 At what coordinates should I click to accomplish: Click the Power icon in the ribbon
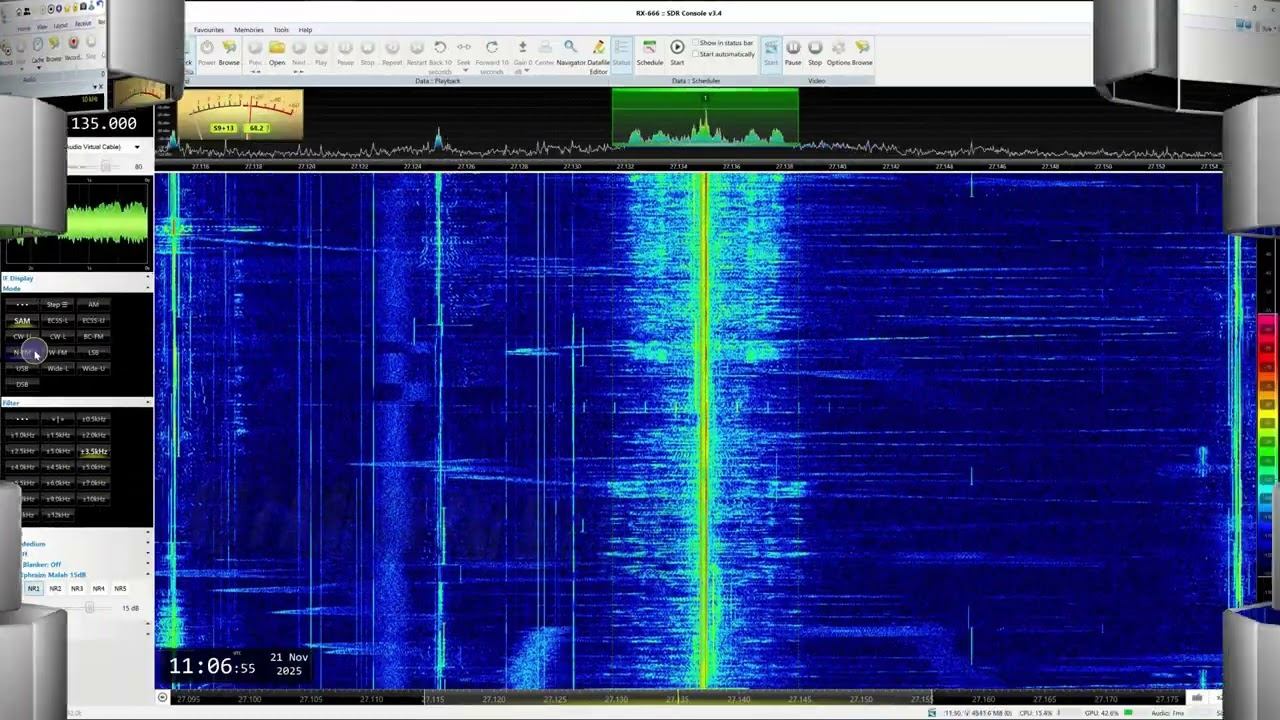tap(207, 52)
